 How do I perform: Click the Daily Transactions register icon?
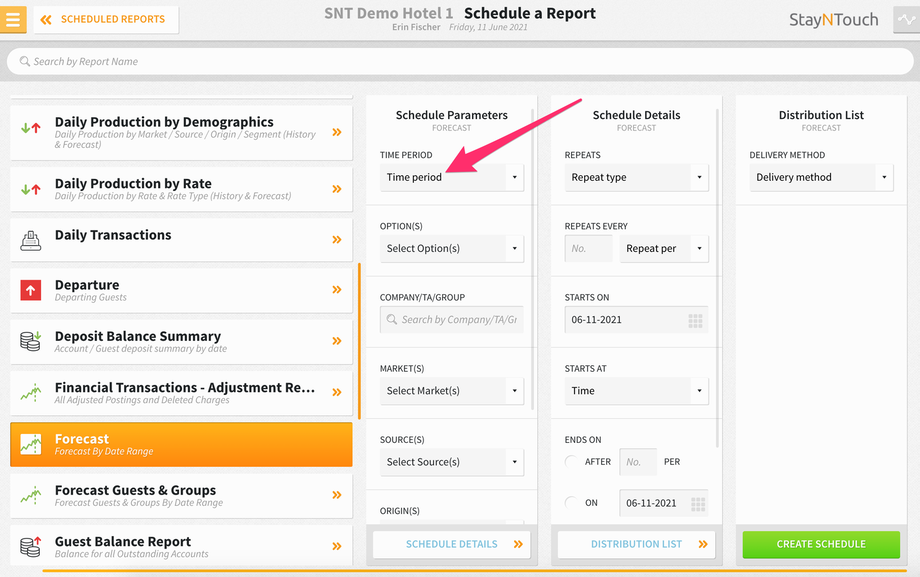(31, 240)
